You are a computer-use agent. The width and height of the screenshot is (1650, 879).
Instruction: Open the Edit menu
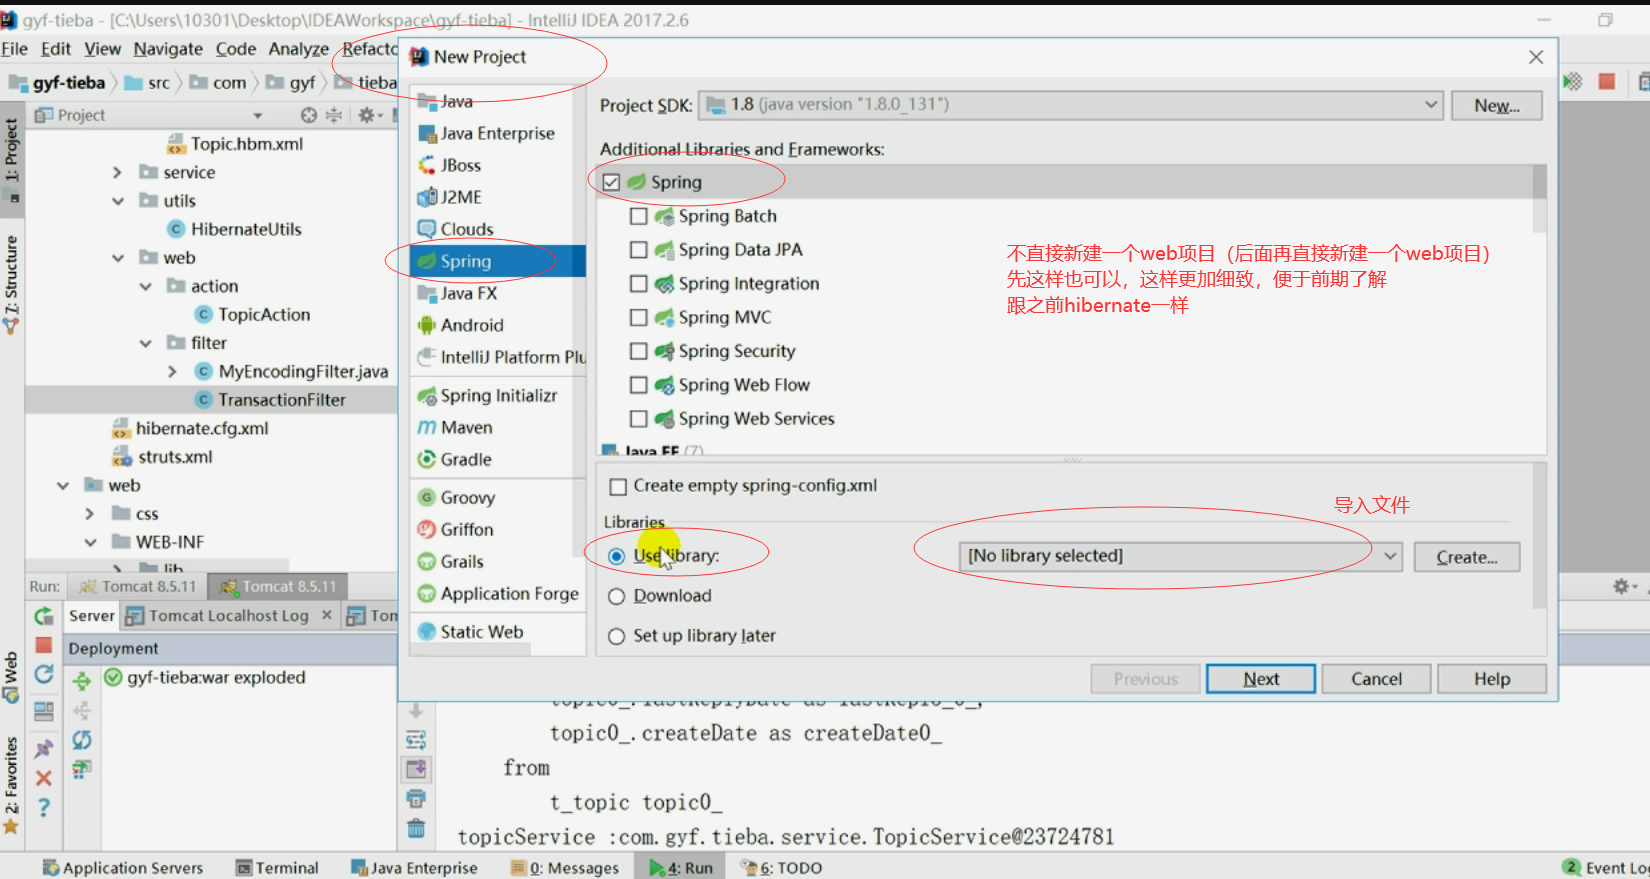coord(56,49)
